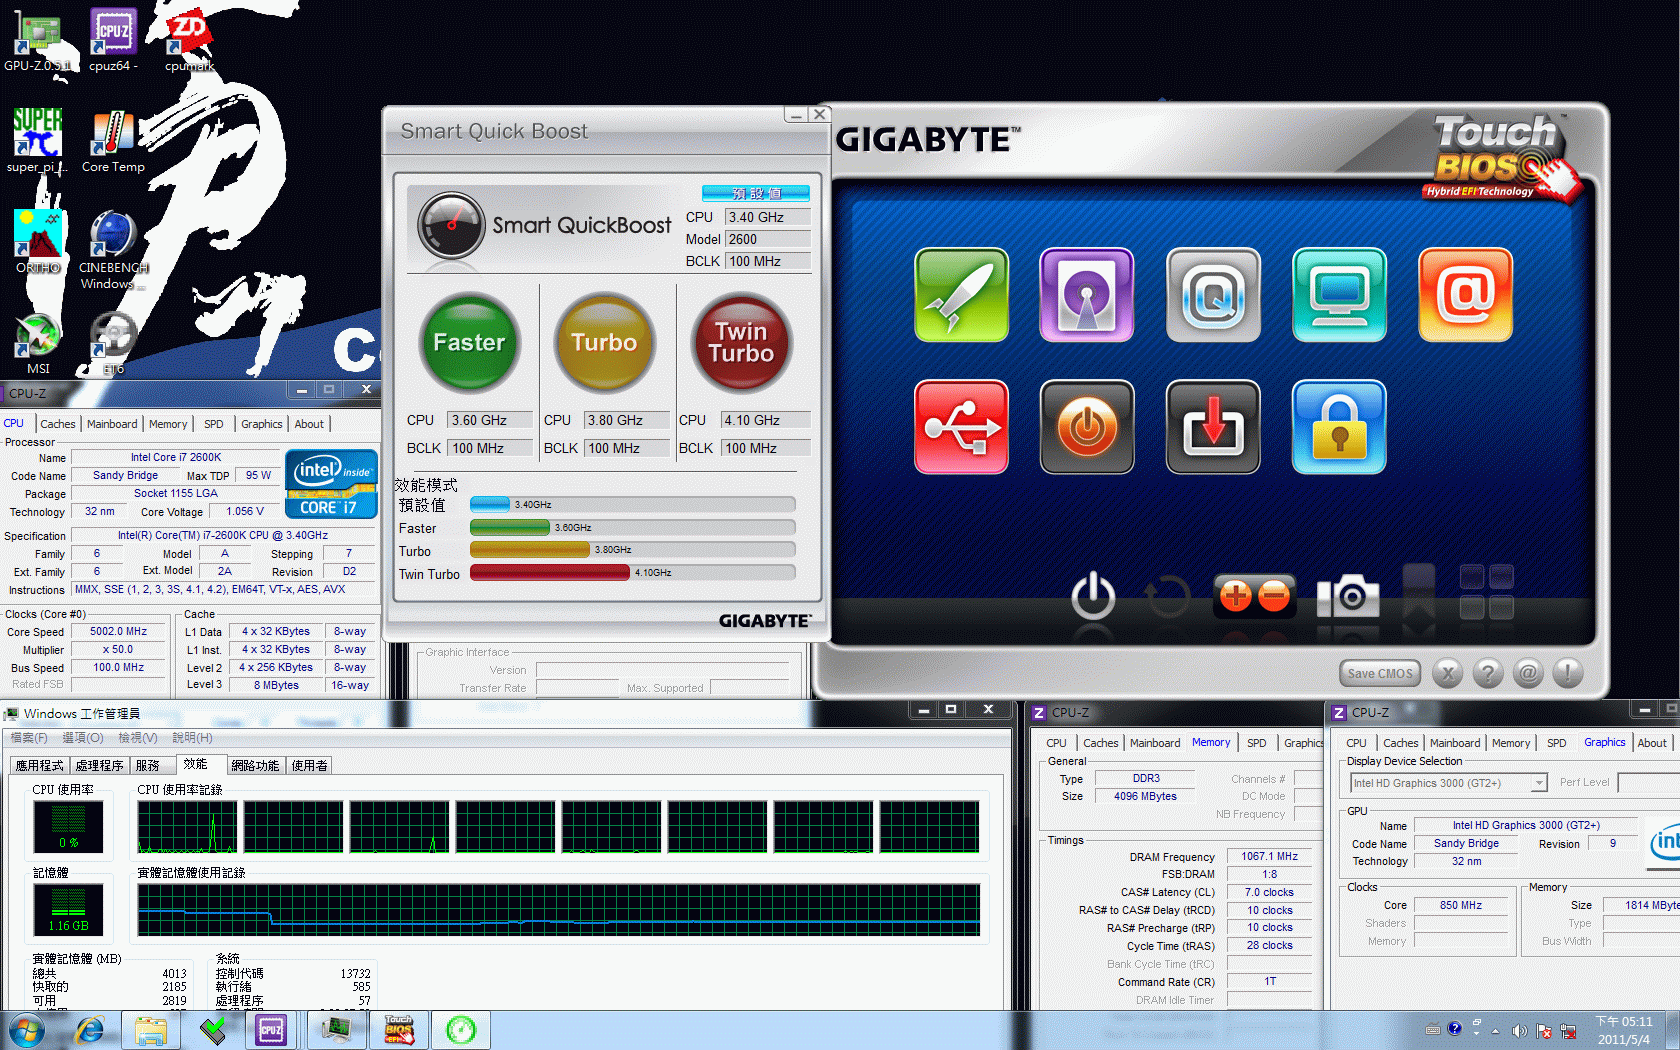Expand the Intel HD Graphics 3000 device dropdown
1680x1050 pixels.
click(1539, 783)
